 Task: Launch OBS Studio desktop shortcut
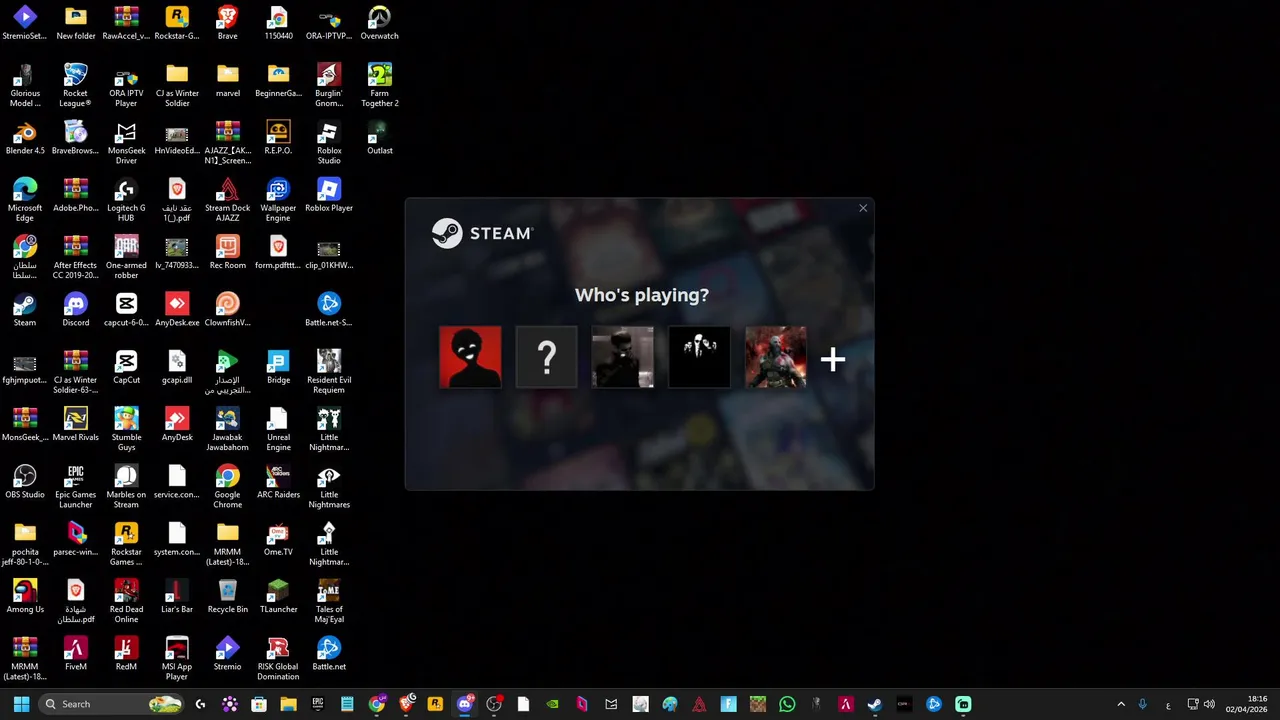click(25, 482)
